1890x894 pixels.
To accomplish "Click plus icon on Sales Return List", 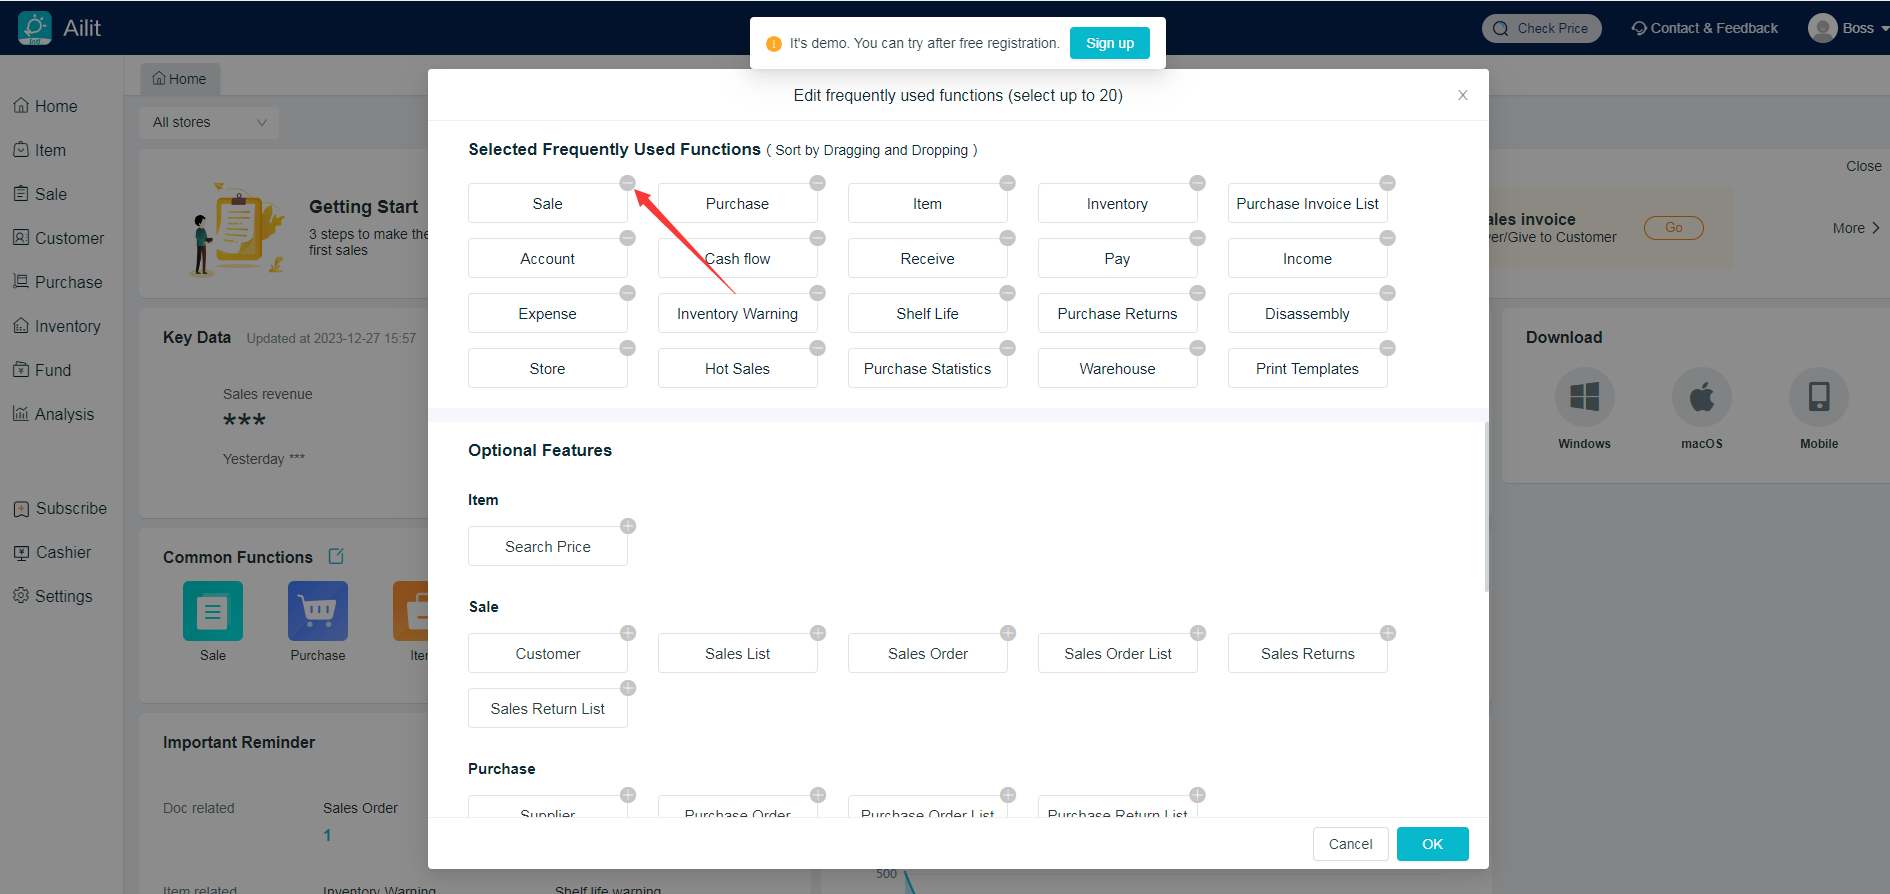I will 628,688.
